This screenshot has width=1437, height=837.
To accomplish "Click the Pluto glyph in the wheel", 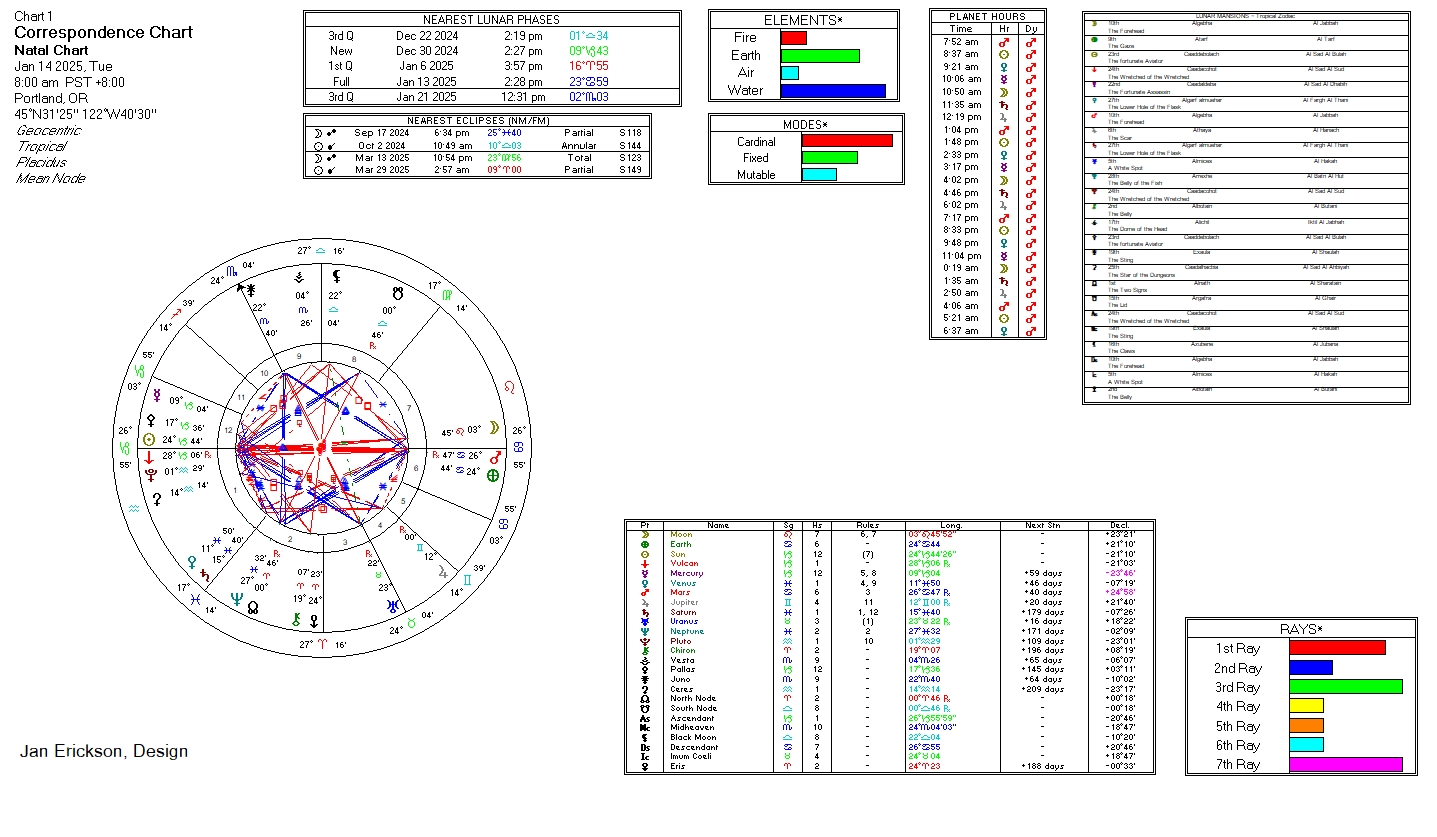I will (x=150, y=473).
